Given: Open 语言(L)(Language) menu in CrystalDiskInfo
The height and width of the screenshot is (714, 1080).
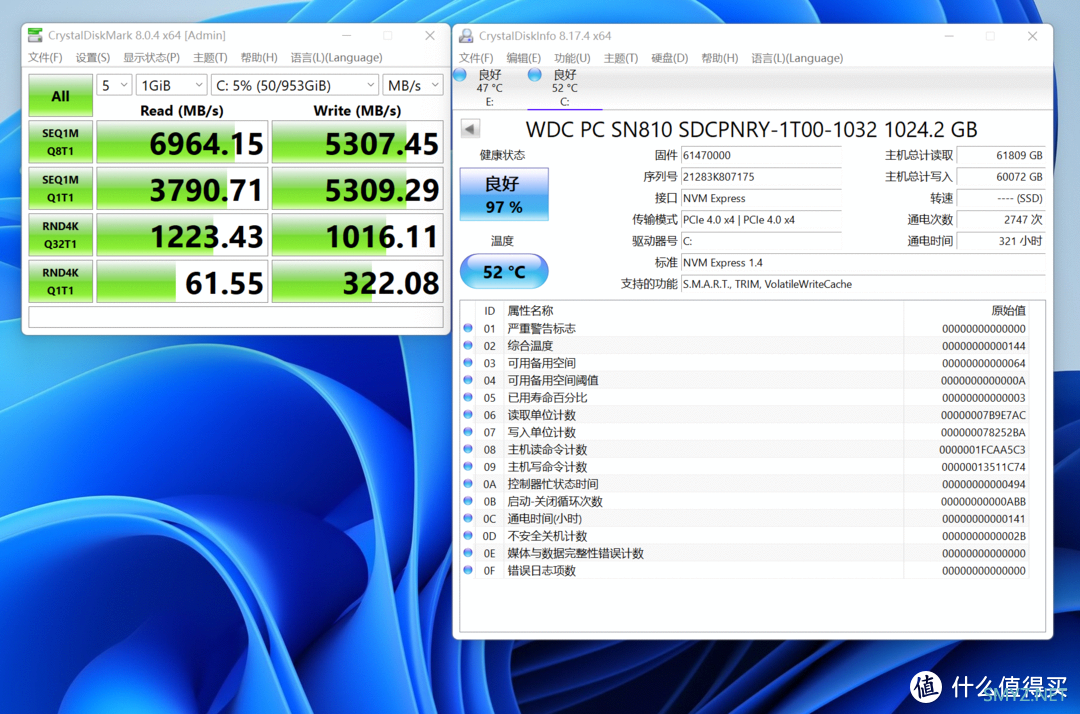Looking at the screenshot, I should click(797, 58).
